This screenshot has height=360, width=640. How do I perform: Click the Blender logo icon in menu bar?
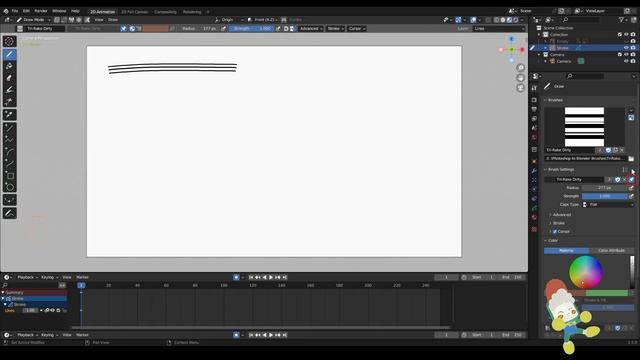6,11
